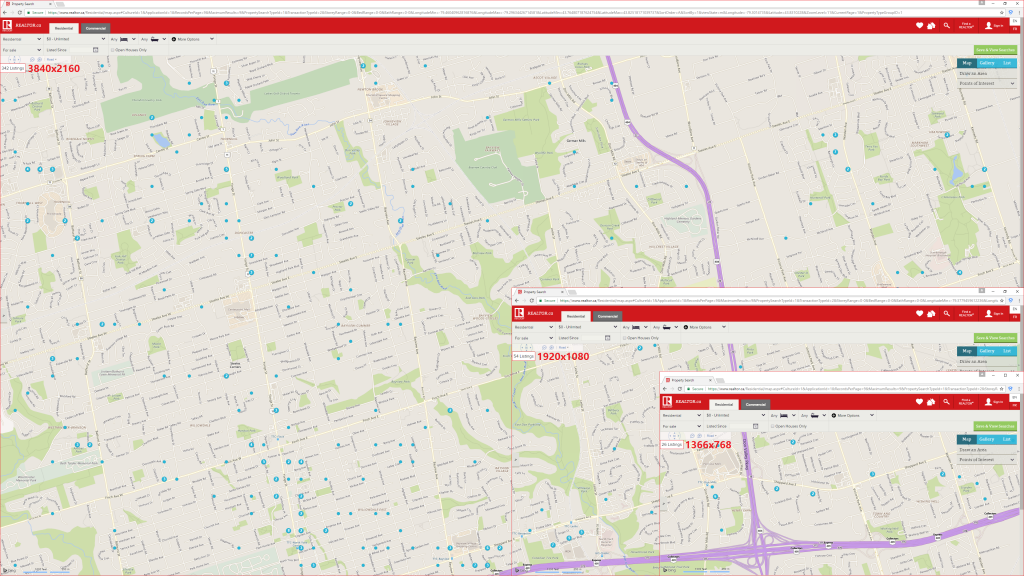Click 342 Listings count in largest back window
1024x576 pixels.
(x=12, y=68)
